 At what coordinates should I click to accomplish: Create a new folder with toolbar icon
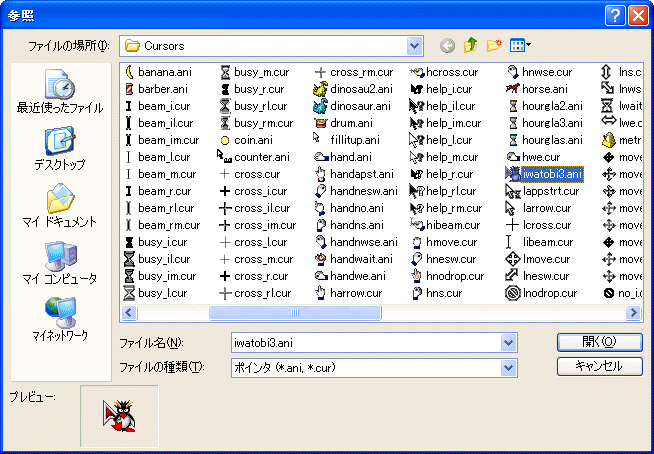pos(494,46)
